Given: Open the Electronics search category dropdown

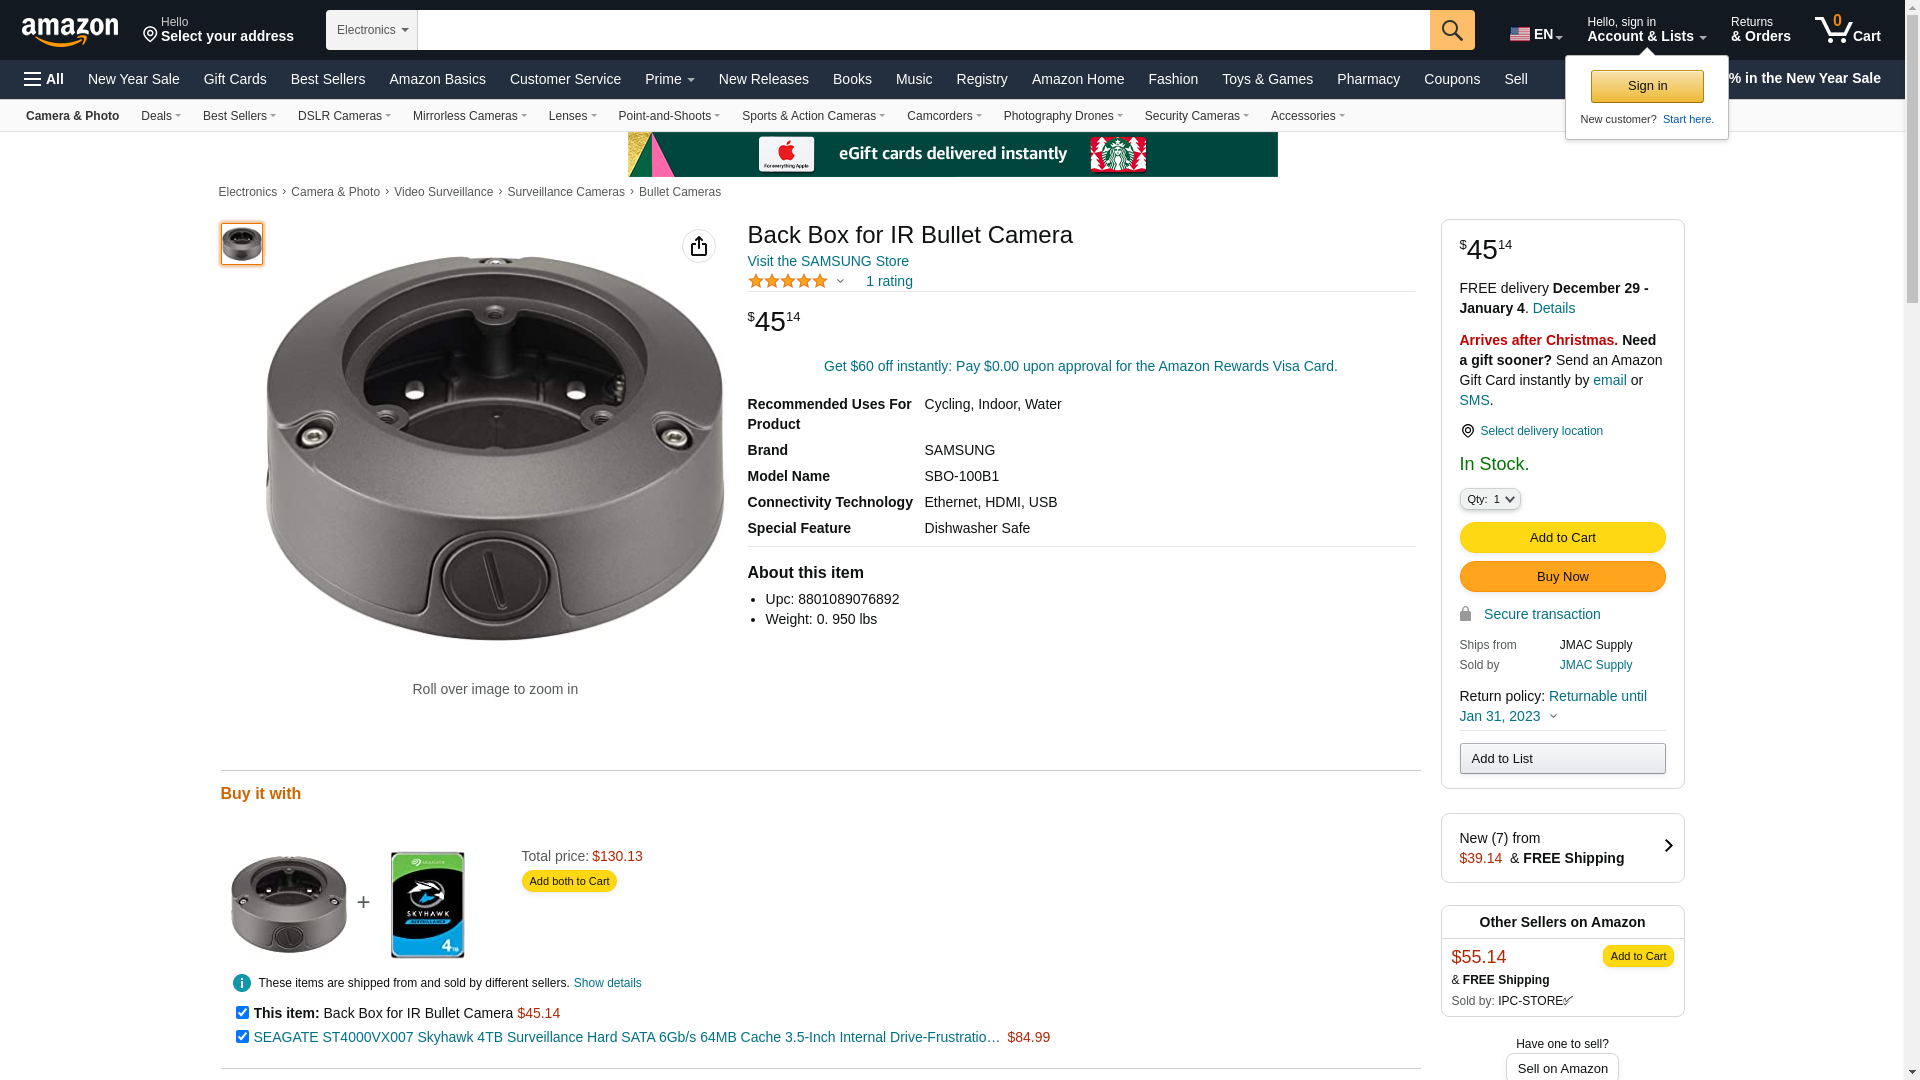Looking at the screenshot, I should pyautogui.click(x=371, y=30).
